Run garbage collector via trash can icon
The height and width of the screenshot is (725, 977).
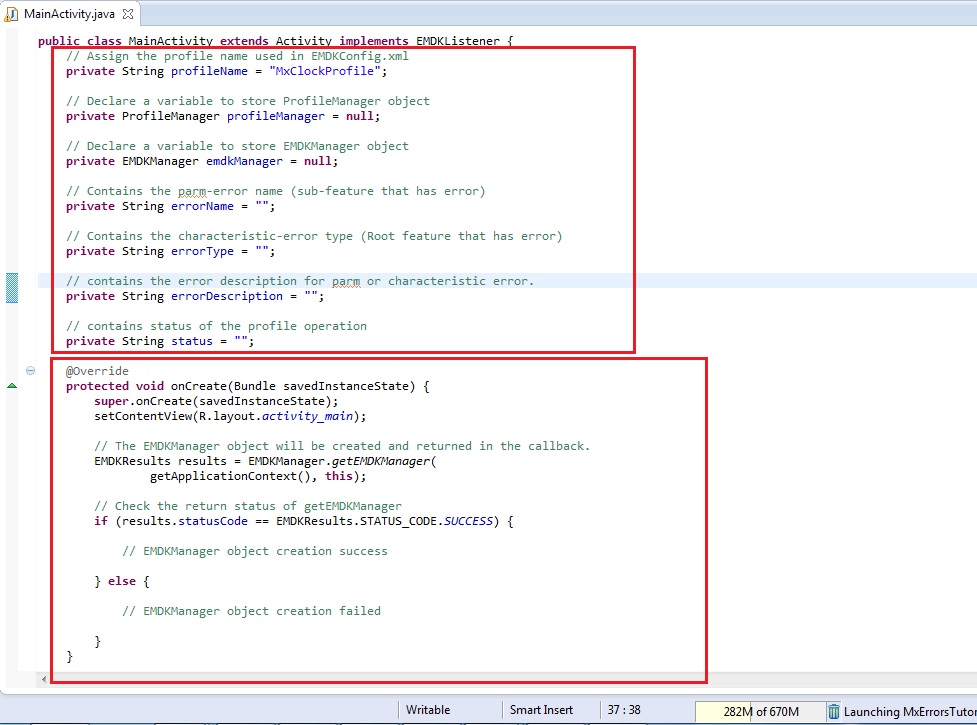833,711
